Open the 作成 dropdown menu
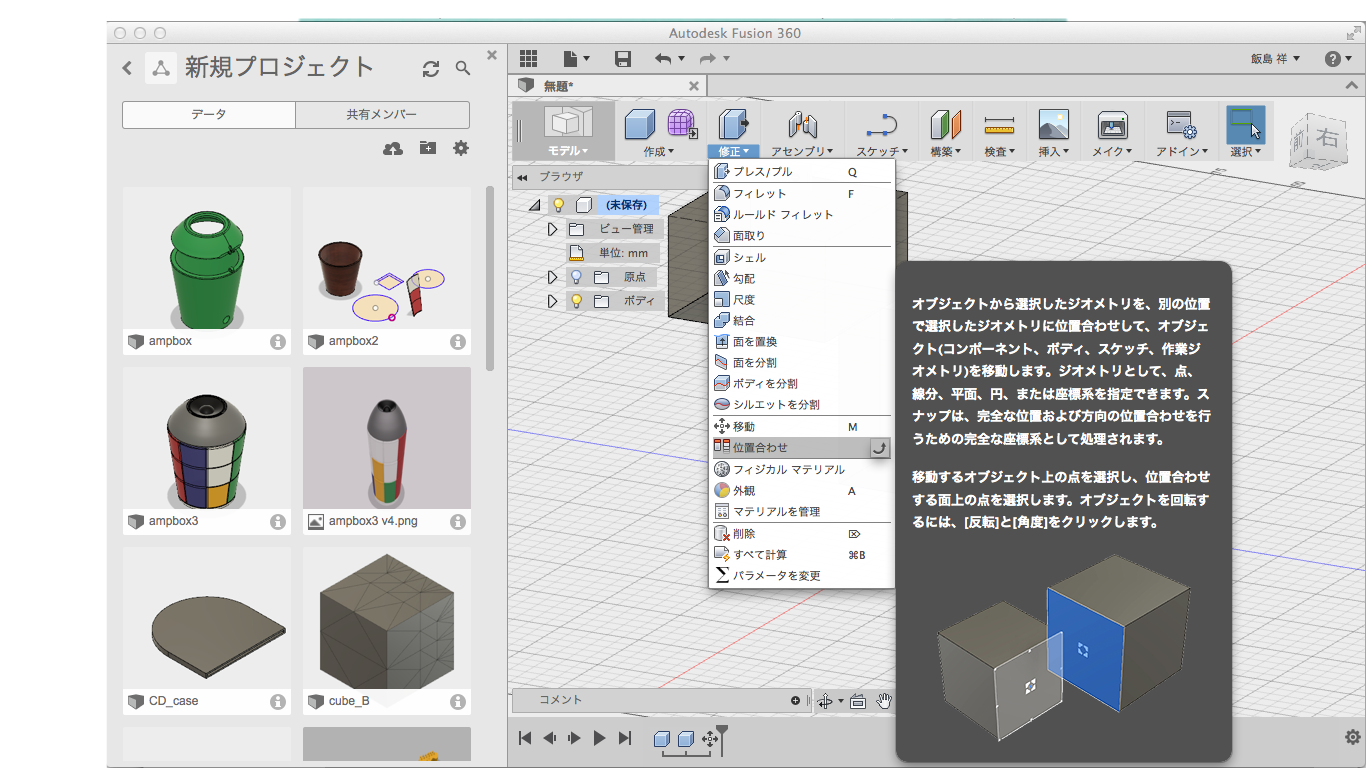Viewport: 1366px width, 768px height. pyautogui.click(x=658, y=152)
